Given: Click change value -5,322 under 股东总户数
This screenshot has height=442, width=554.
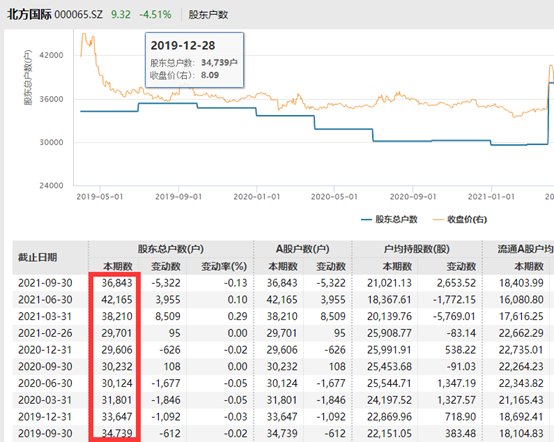Looking at the screenshot, I should coord(166,283).
